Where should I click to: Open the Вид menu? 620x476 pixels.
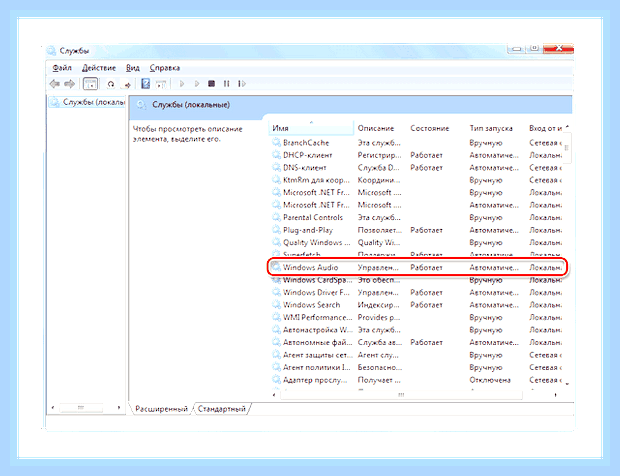click(x=133, y=68)
